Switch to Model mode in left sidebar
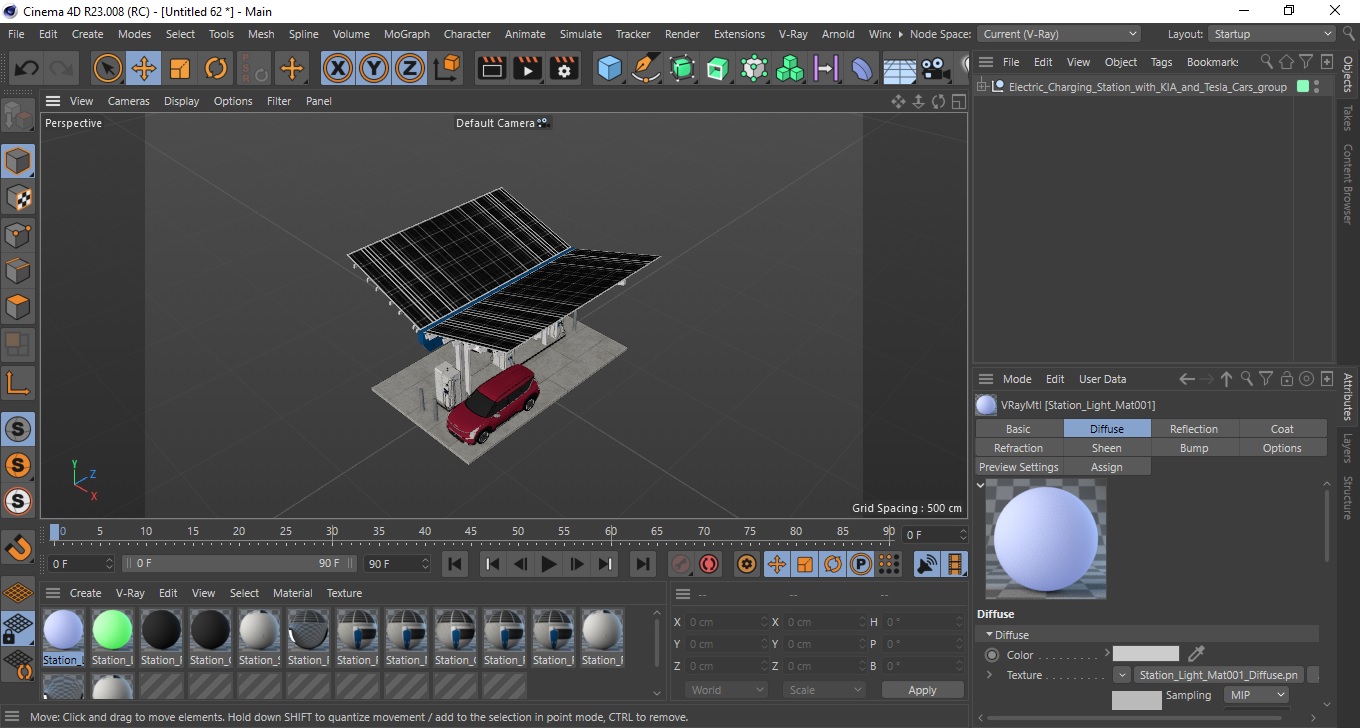 point(18,161)
